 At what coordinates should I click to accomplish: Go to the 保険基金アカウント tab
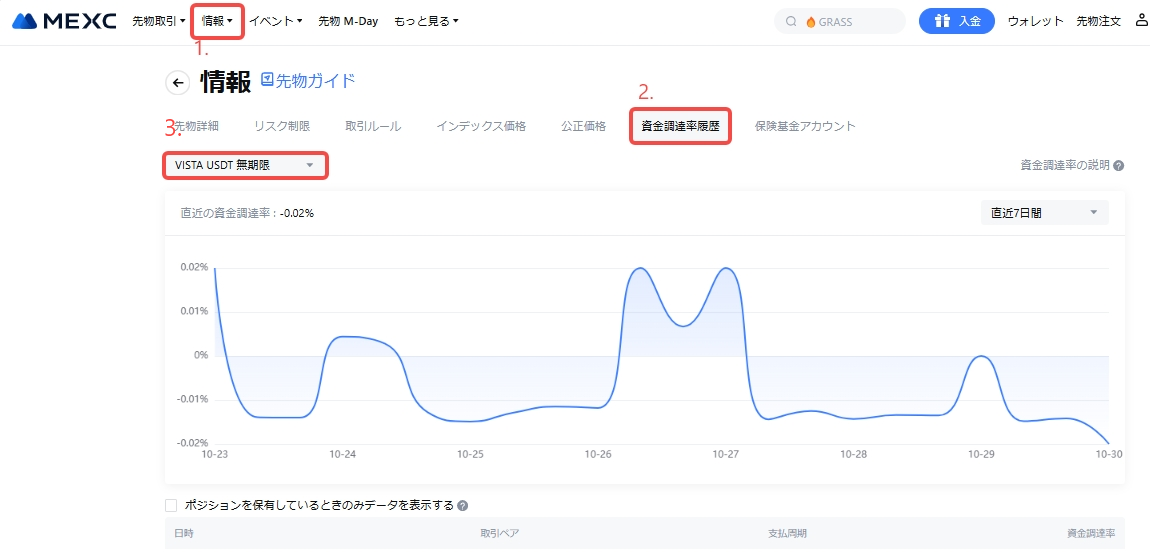[805, 126]
